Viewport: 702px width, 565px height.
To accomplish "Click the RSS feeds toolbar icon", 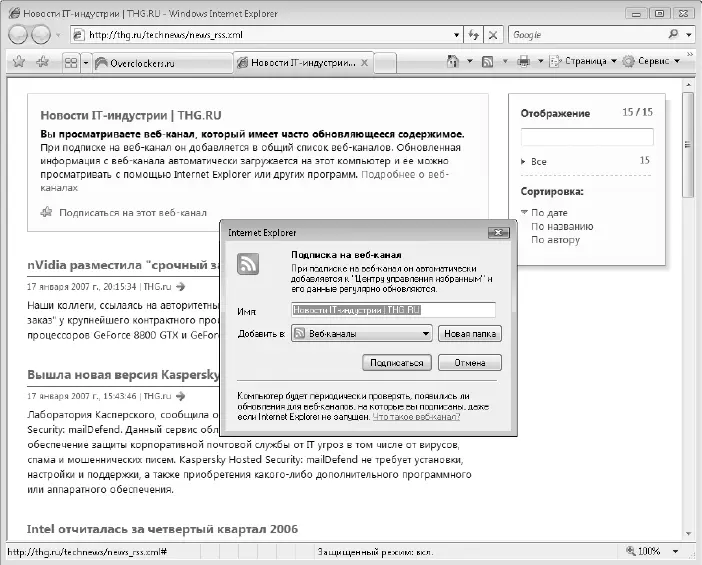I will pos(488,61).
